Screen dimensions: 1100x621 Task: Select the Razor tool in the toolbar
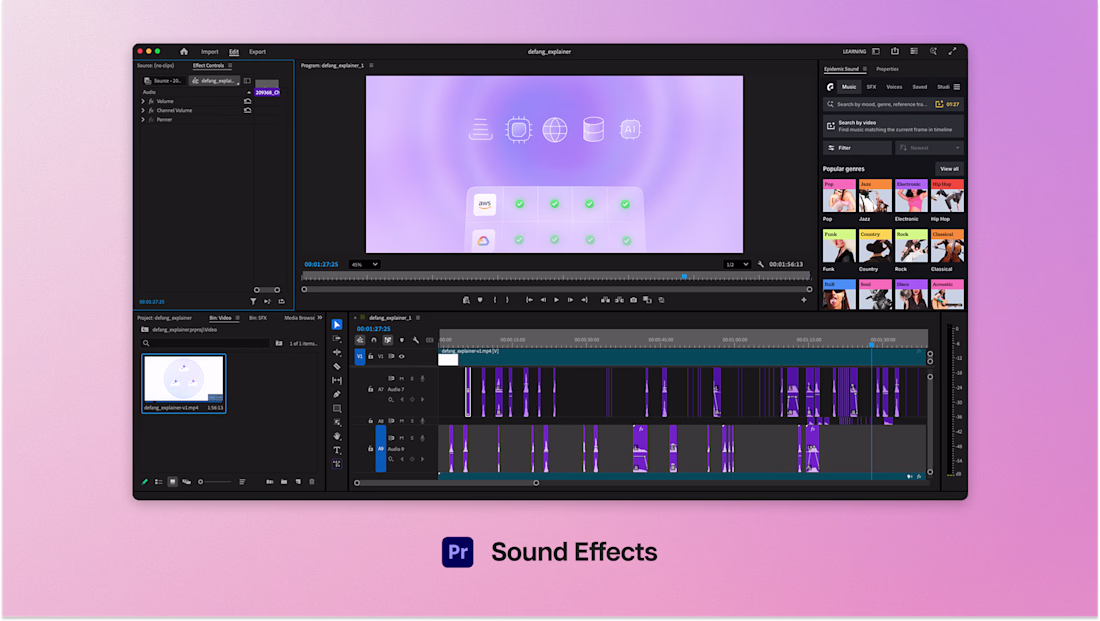point(337,367)
